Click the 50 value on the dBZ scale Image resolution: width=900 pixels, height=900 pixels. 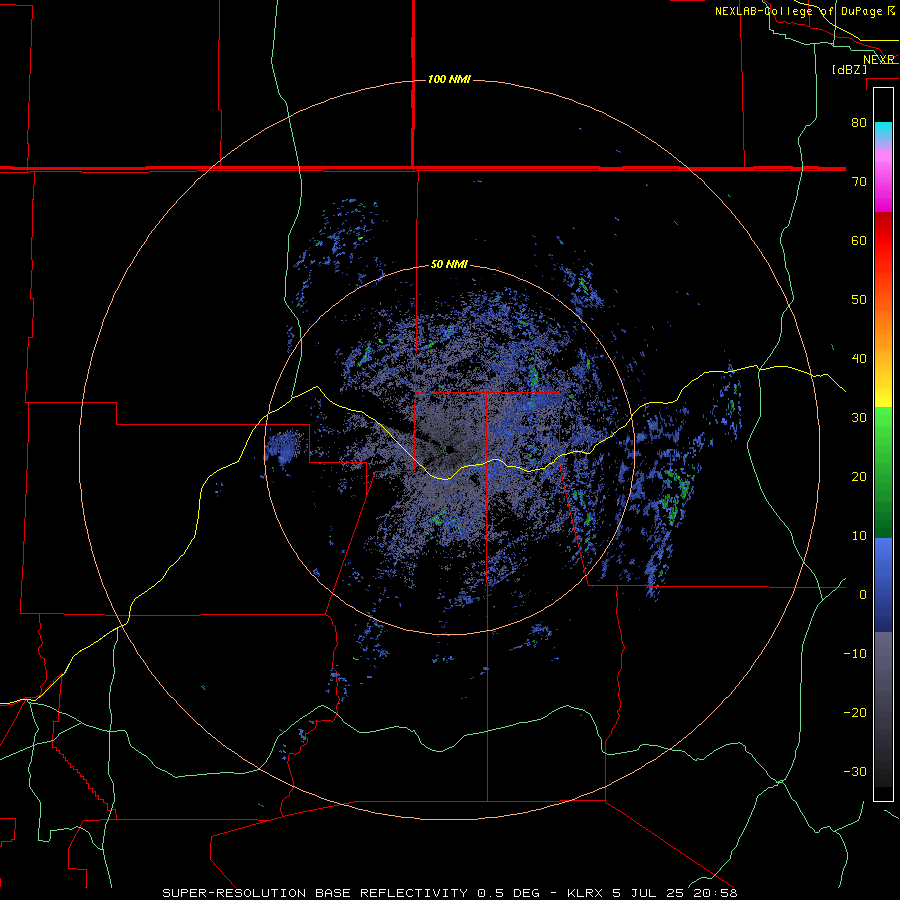(x=859, y=300)
